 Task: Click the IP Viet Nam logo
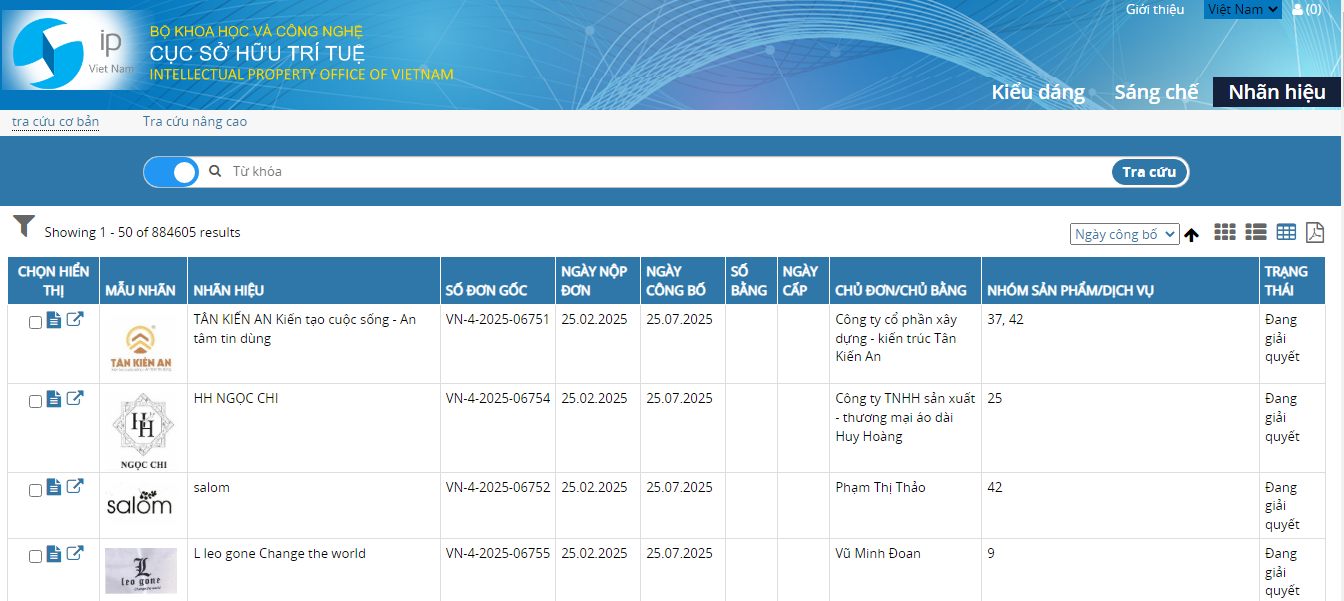point(72,51)
